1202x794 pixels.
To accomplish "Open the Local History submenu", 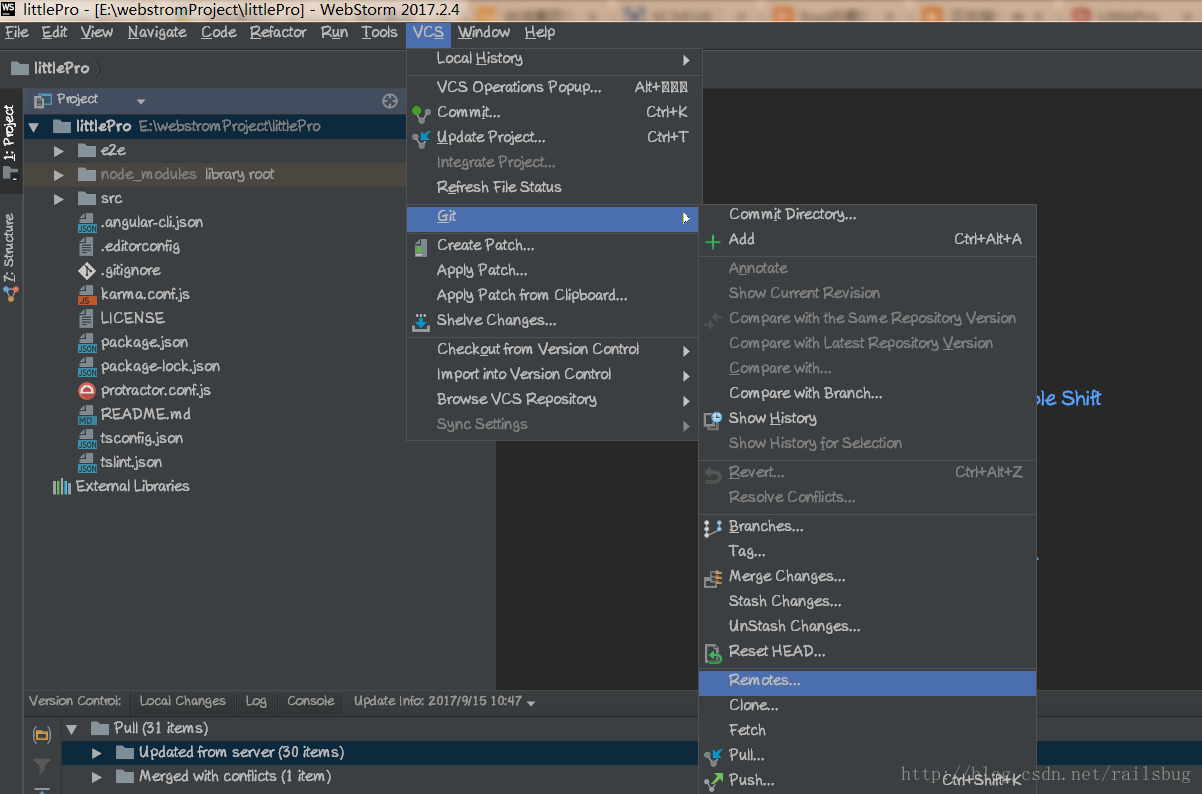I will coord(553,59).
